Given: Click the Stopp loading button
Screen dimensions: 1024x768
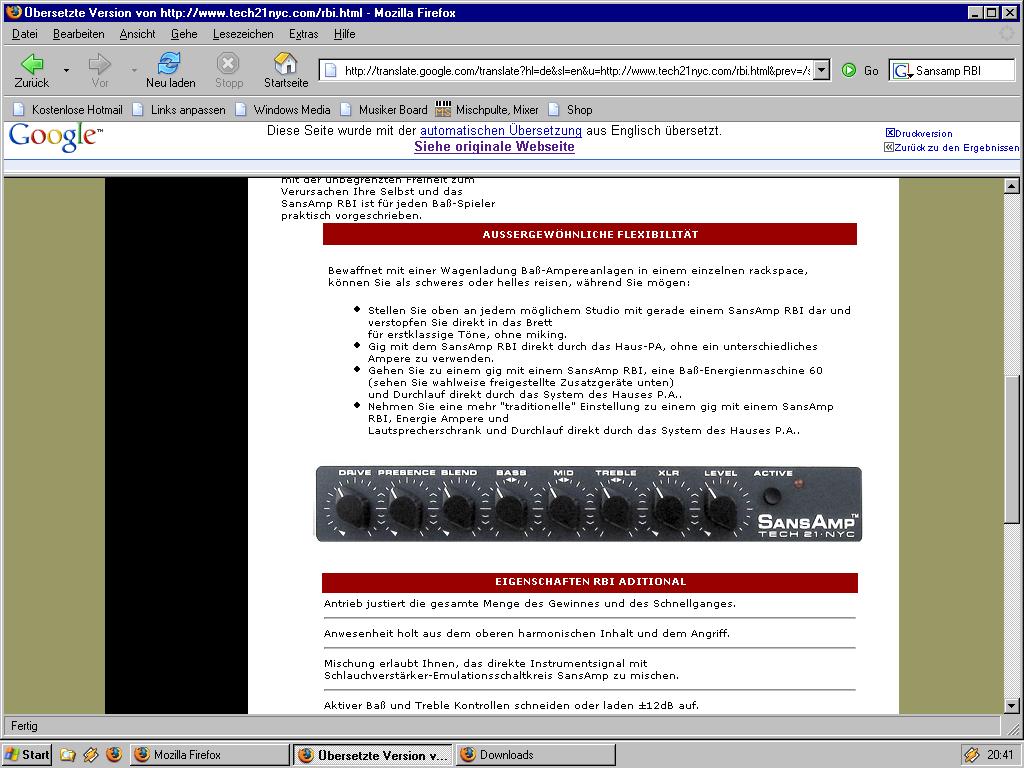Looking at the screenshot, I should tap(229, 71).
